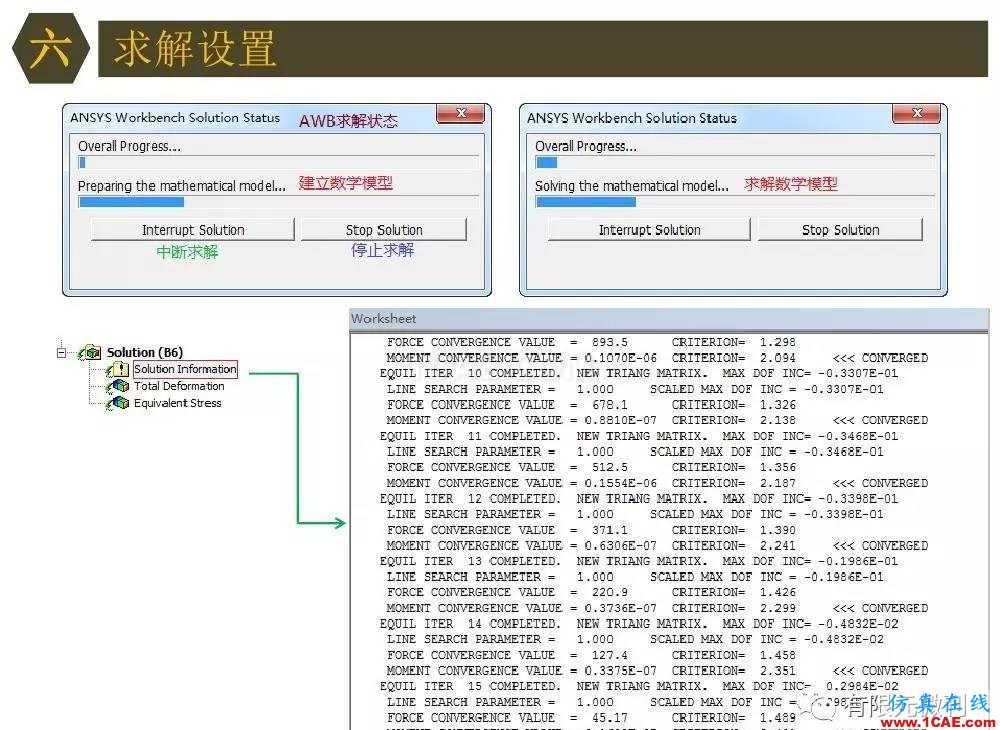Image resolution: width=1000 pixels, height=730 pixels.
Task: Click the 'EQUIL ITER 15 COMPLETED' line
Action: click(x=638, y=687)
